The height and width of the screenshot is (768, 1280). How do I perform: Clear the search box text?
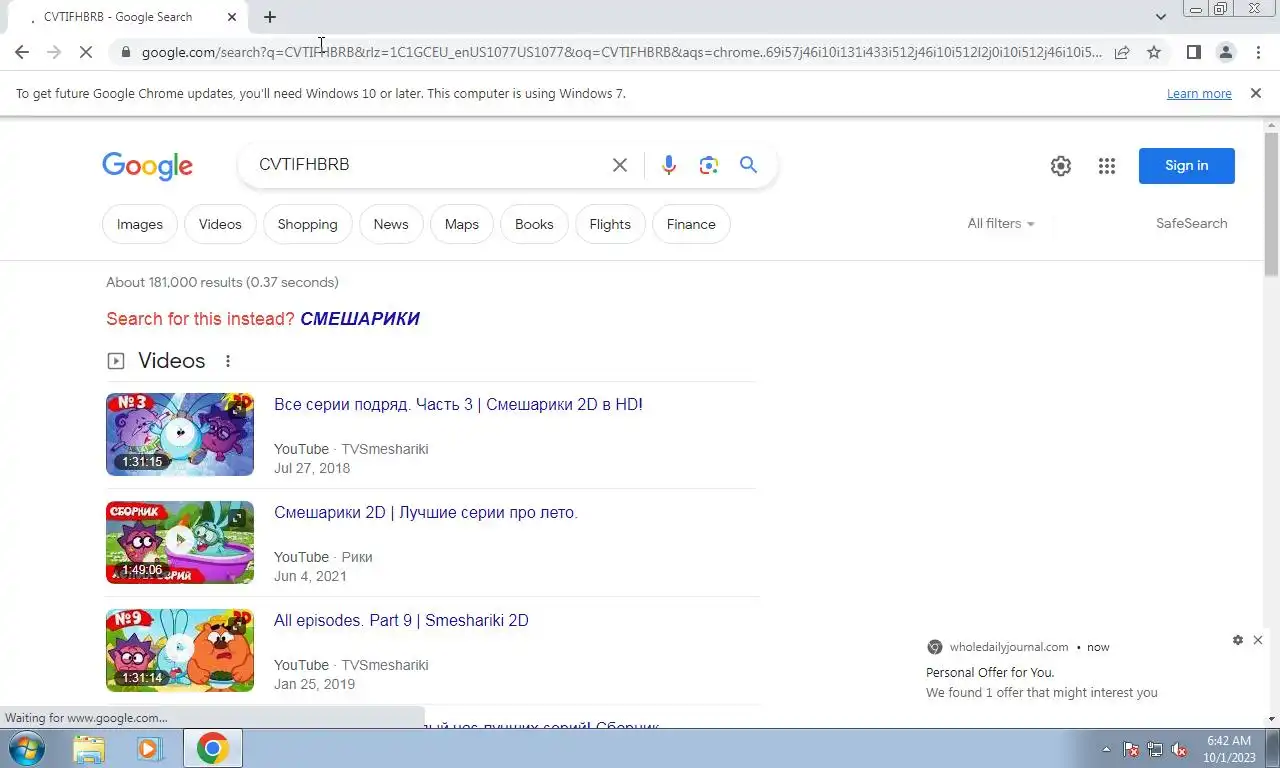click(620, 165)
